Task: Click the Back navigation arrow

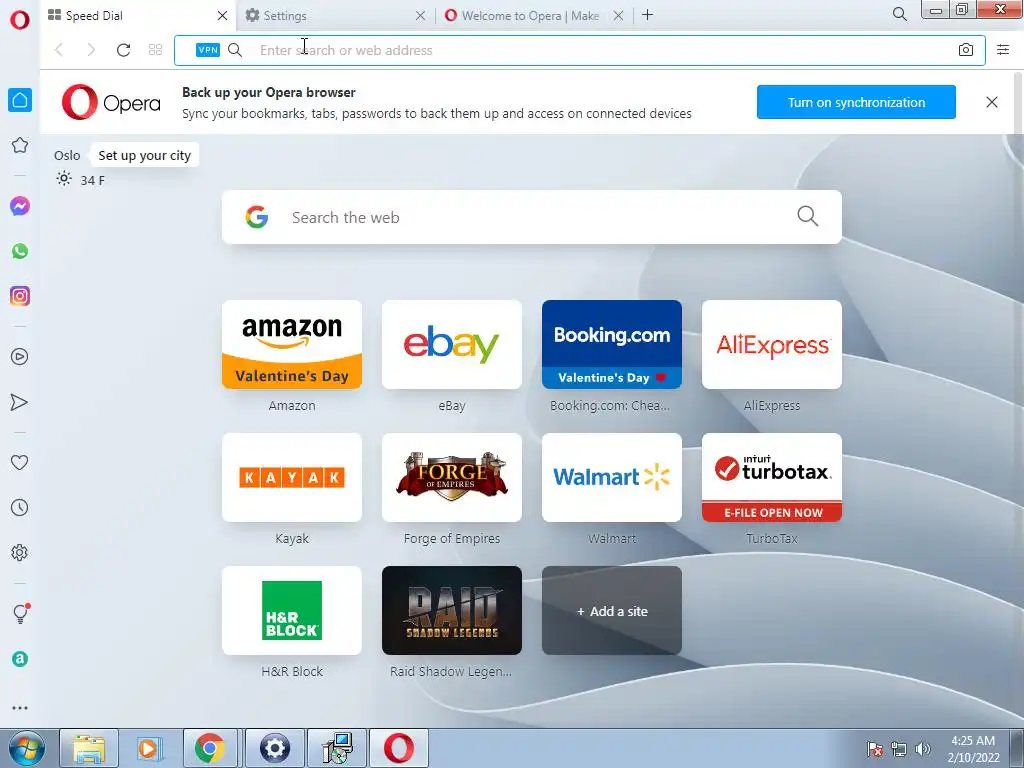Action: [x=59, y=50]
